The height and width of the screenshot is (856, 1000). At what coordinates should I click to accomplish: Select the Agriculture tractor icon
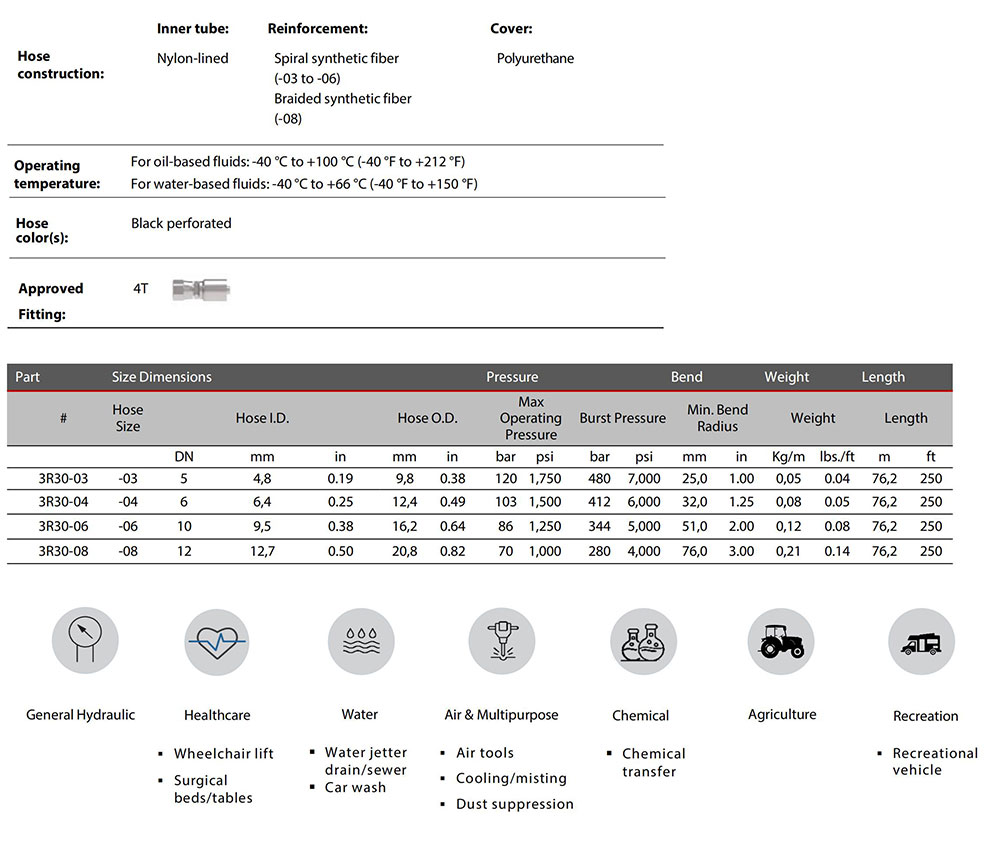(x=781, y=641)
